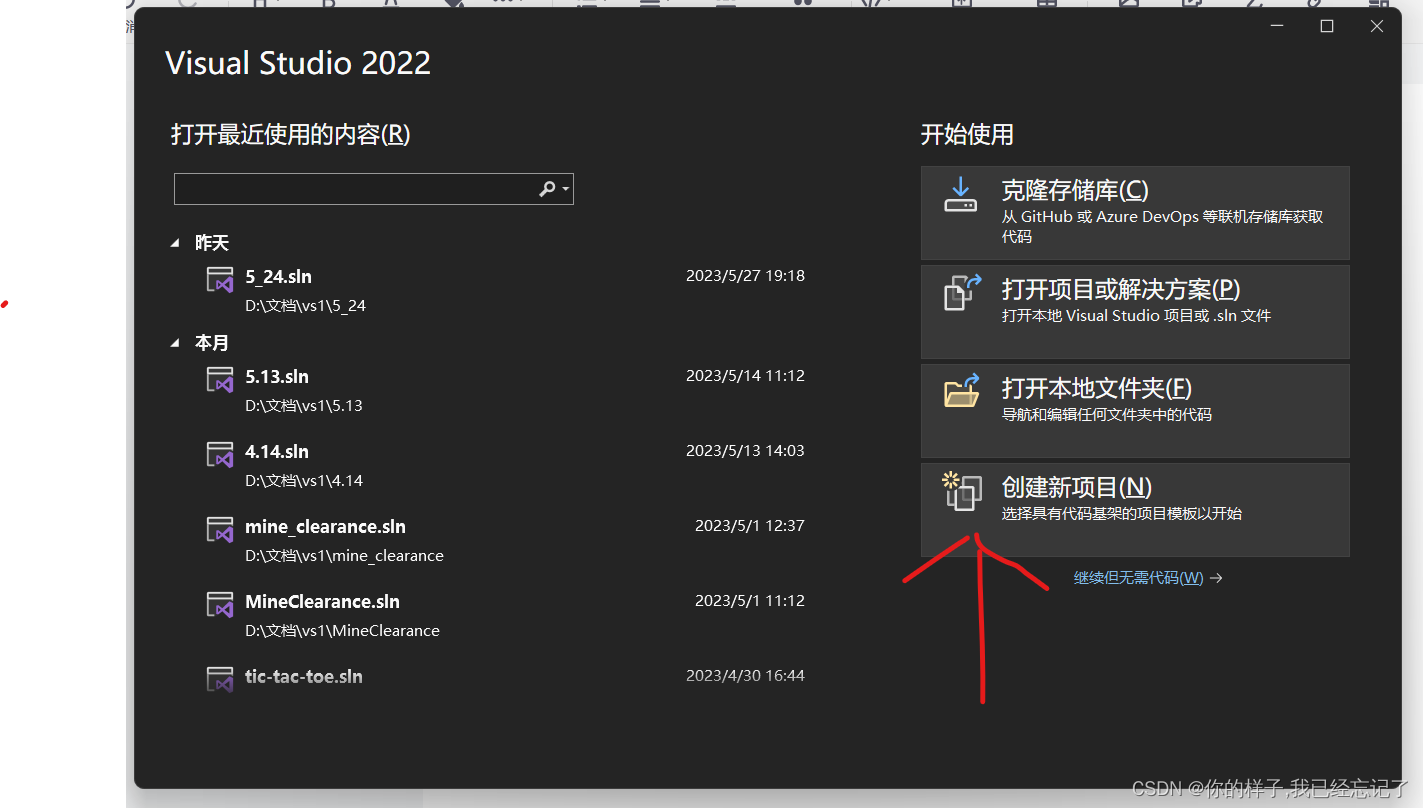Screen dimensions: 1423x808
Task: Click the 打开最近使用的内容(R) heading
Action: [290, 134]
